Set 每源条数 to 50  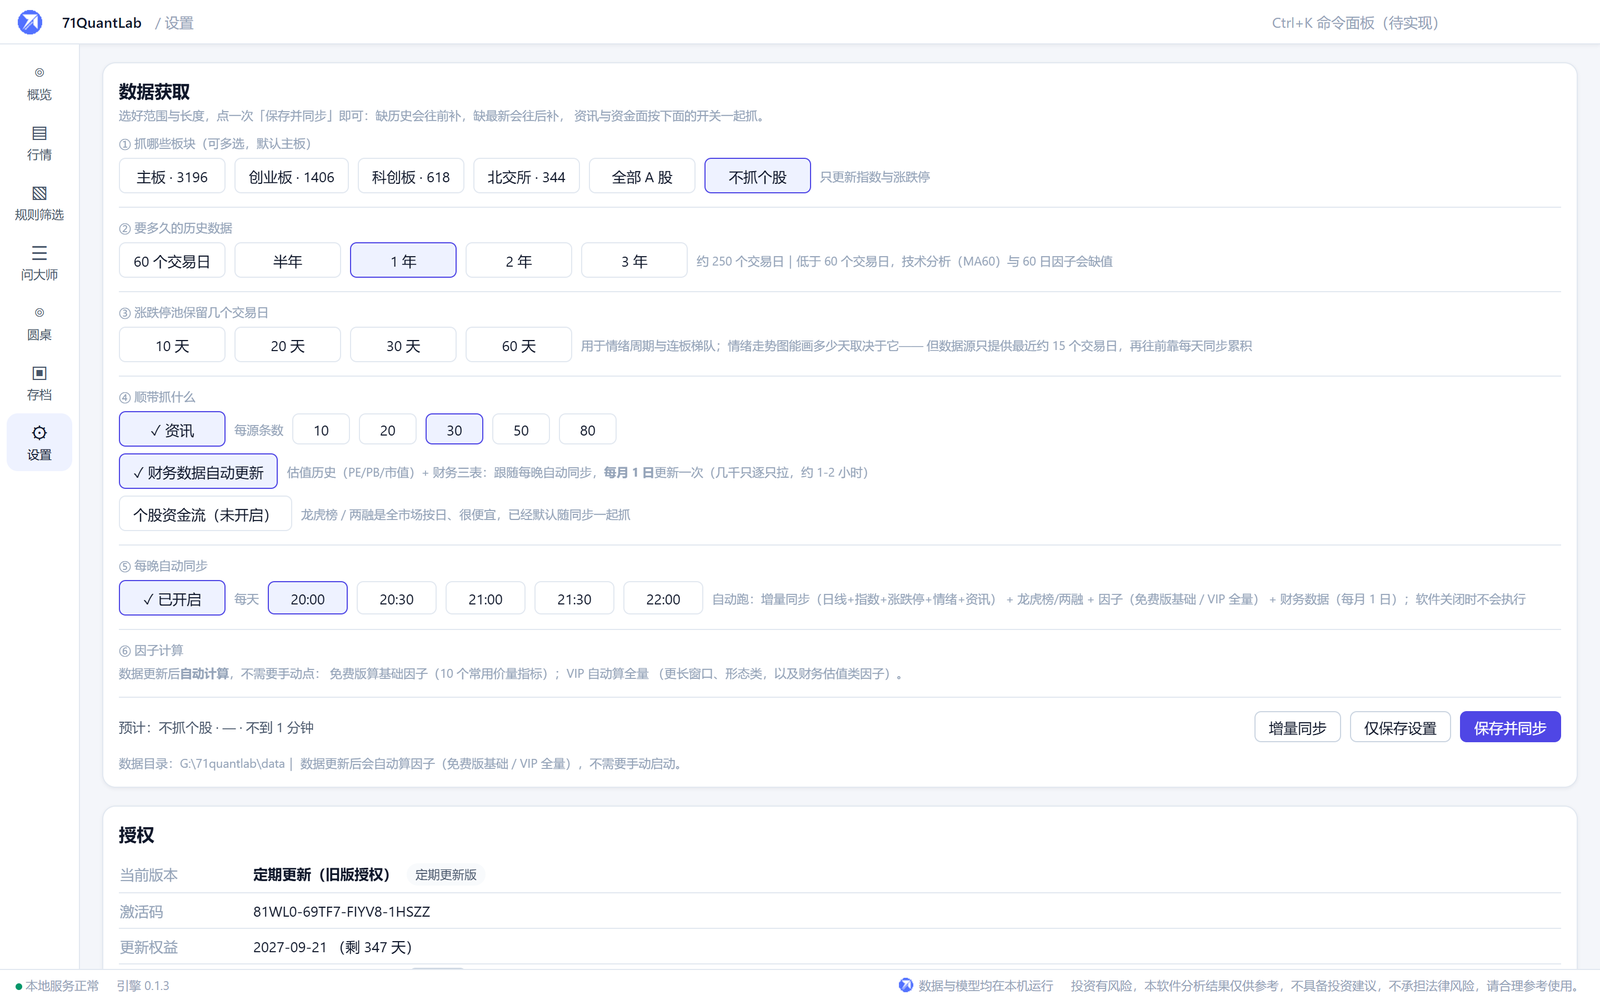coord(521,430)
